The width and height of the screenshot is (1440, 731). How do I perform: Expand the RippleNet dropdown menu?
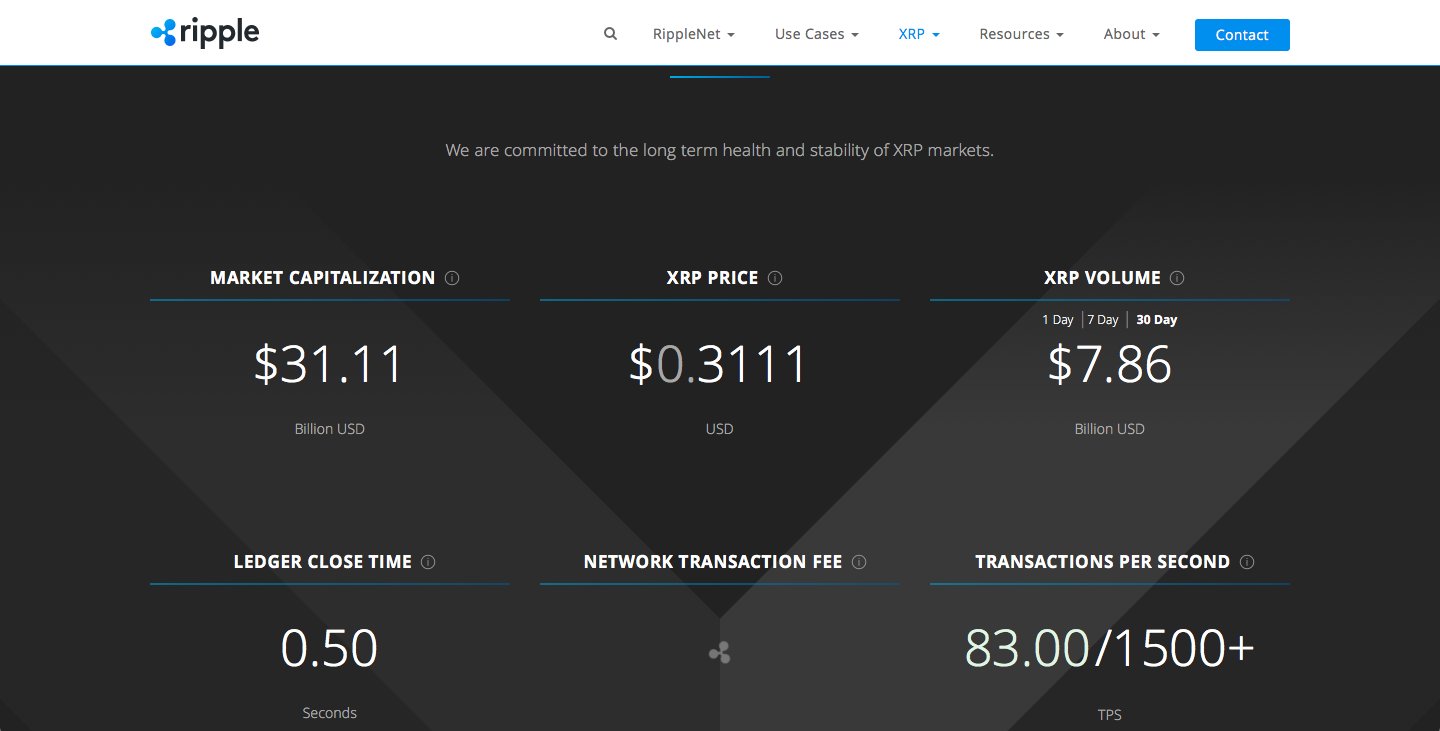click(694, 34)
